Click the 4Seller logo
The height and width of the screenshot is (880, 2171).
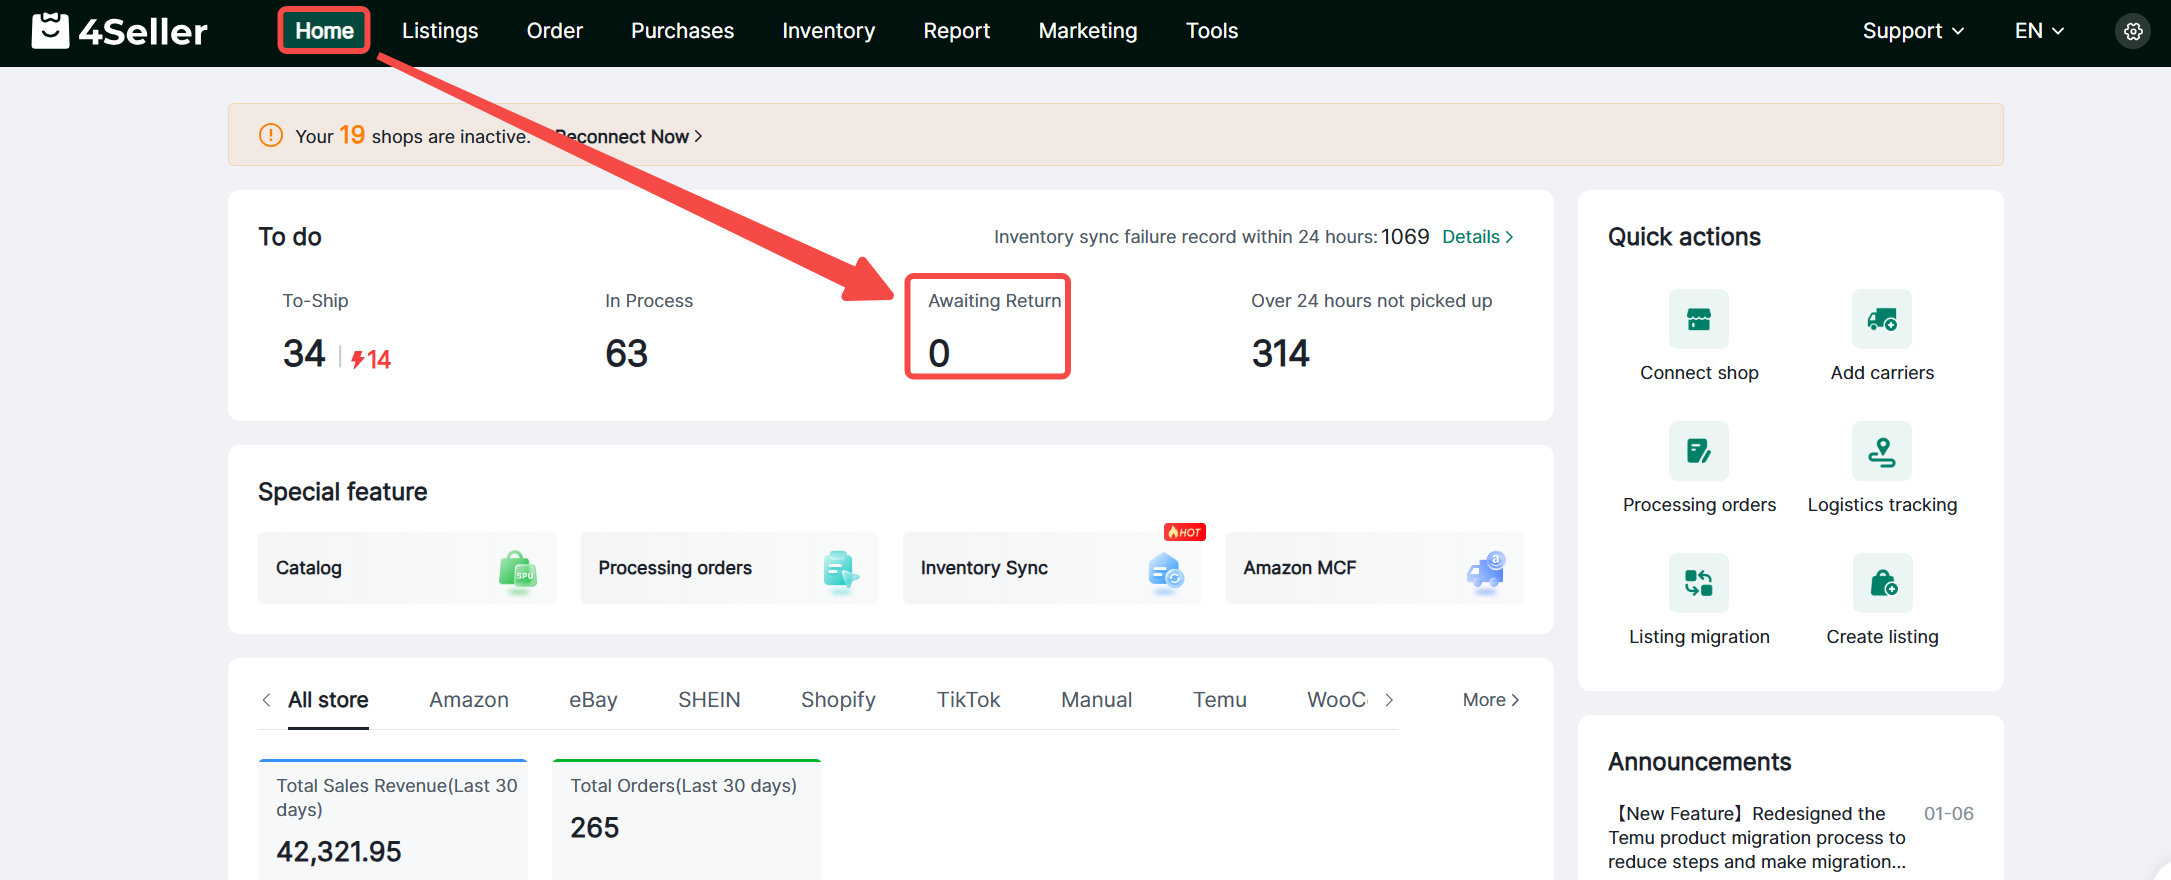pos(120,31)
